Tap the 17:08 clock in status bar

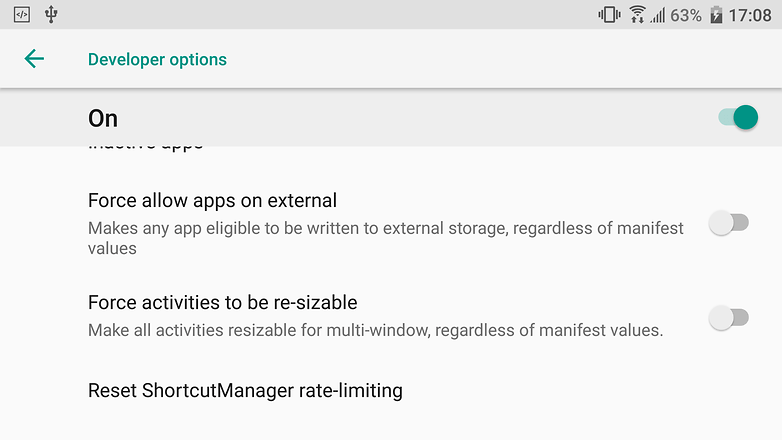750,15
